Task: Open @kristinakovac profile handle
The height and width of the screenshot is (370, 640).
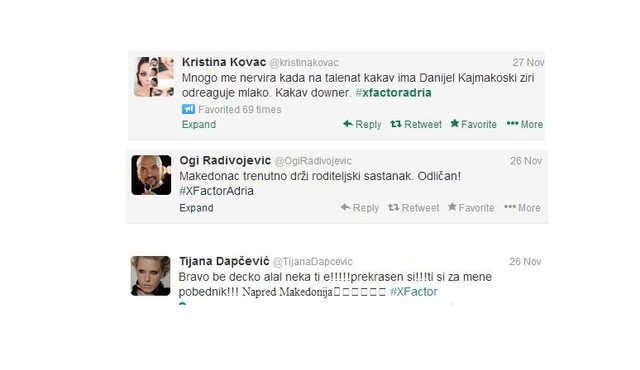Action: (304, 63)
